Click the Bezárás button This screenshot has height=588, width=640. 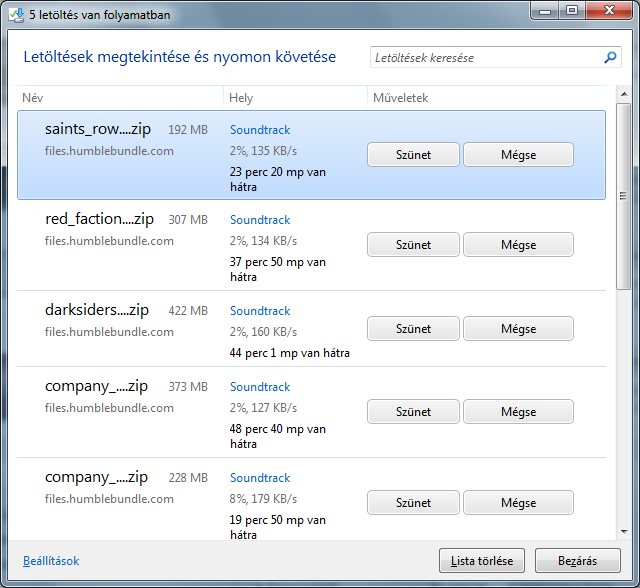click(578, 561)
